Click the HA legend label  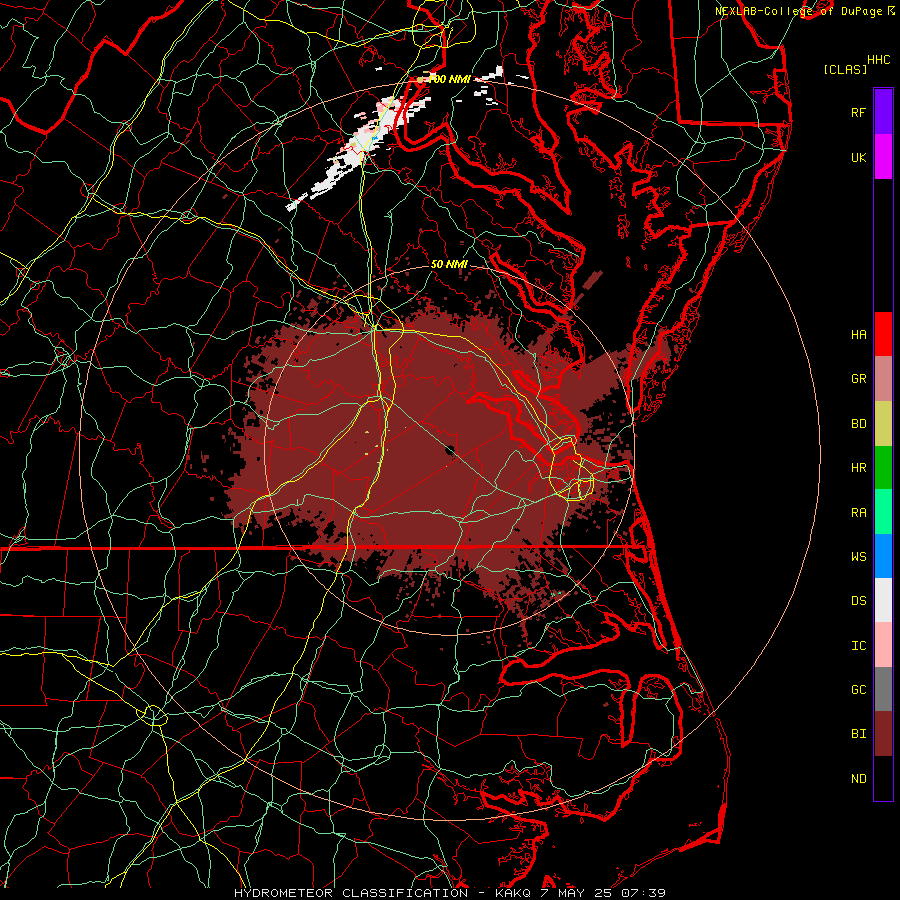click(859, 334)
